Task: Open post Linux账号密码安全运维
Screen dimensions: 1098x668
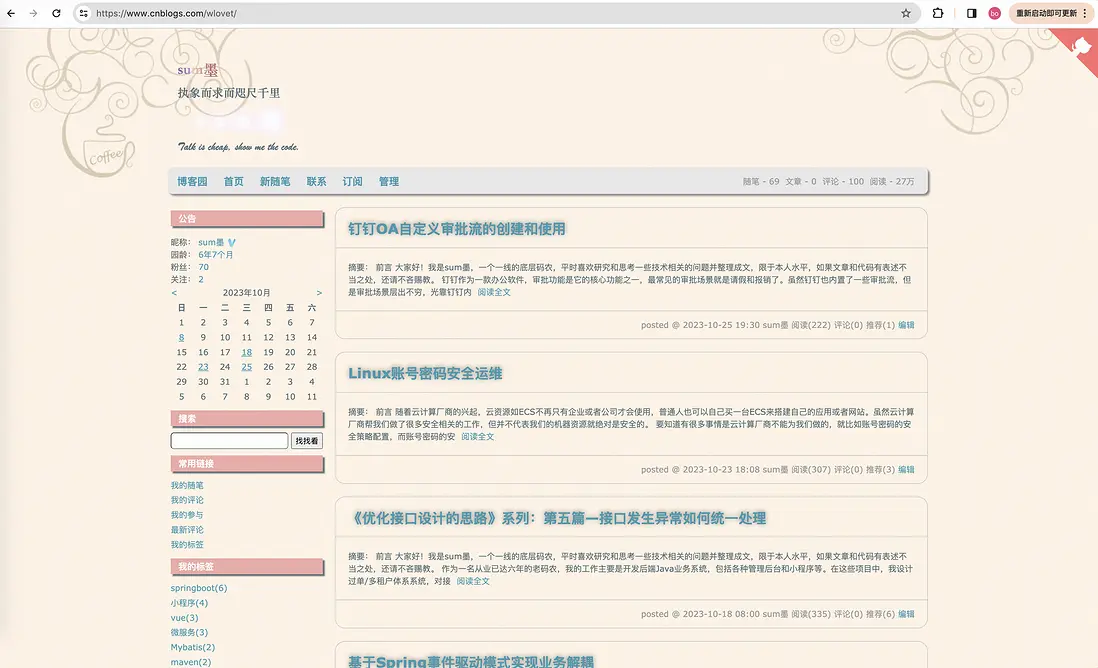Action: [425, 373]
